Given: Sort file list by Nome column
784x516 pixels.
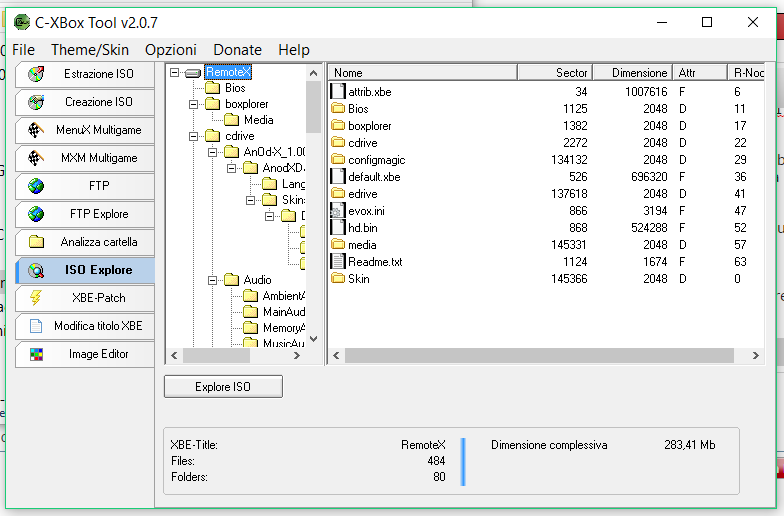Looking at the screenshot, I should point(422,73).
